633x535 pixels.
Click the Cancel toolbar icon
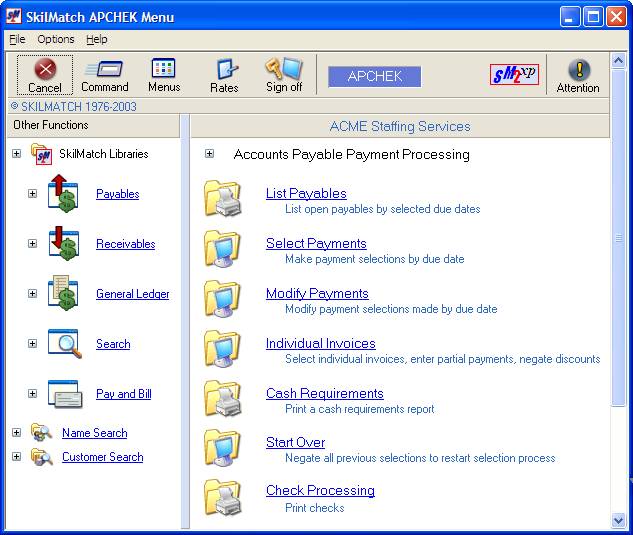tap(45, 69)
